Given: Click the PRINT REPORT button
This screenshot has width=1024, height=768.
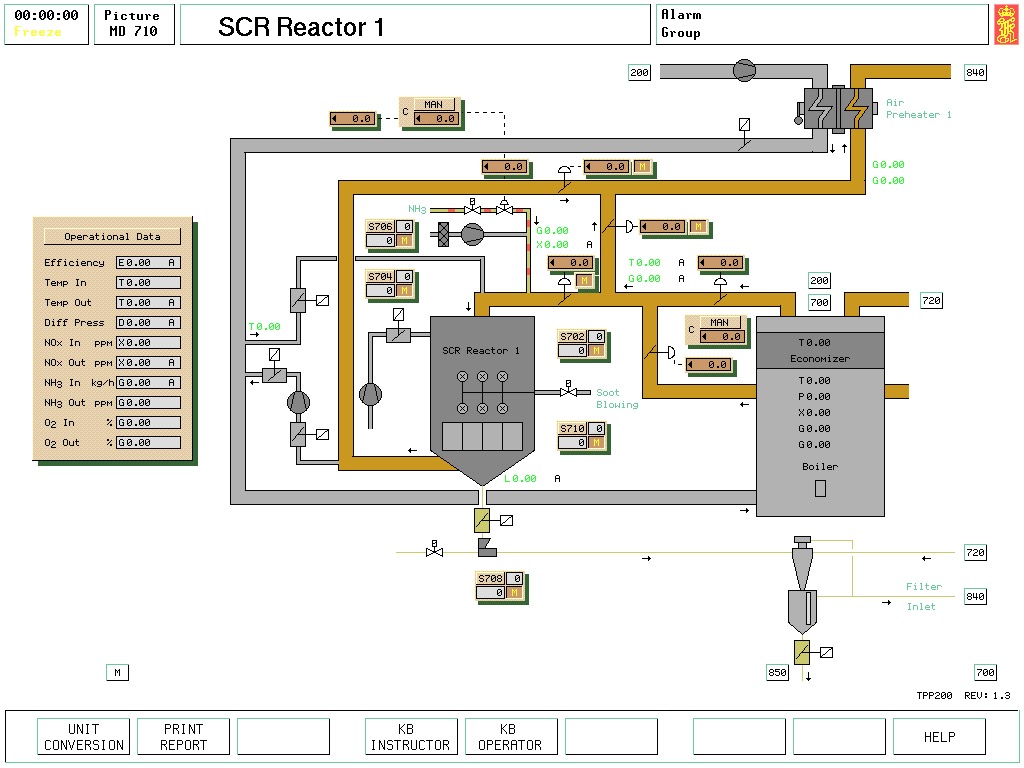Looking at the screenshot, I should pos(184,737).
